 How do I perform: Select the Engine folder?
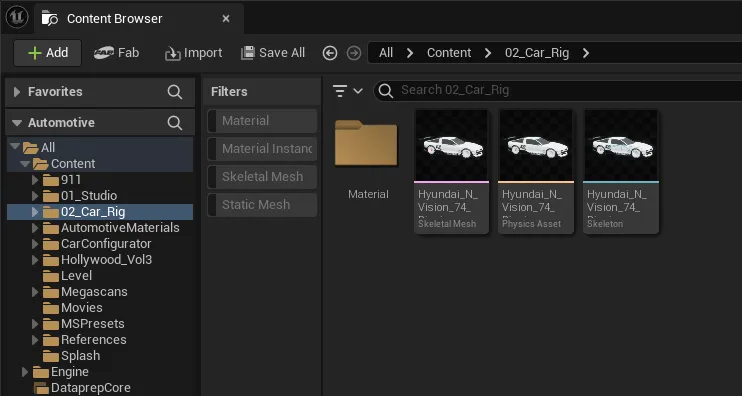click(x=100, y=372)
